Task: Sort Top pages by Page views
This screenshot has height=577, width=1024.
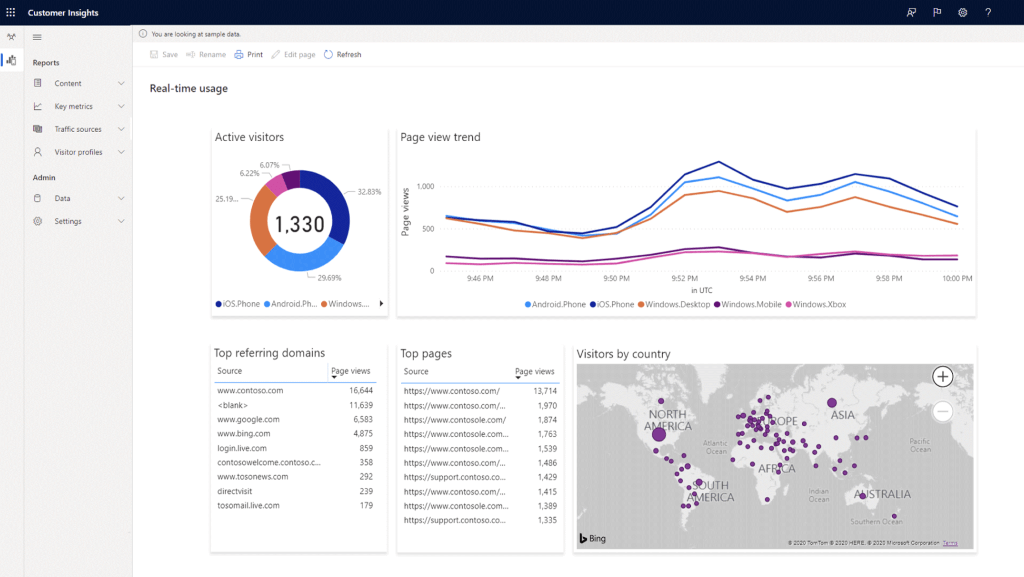Action: tap(534, 372)
